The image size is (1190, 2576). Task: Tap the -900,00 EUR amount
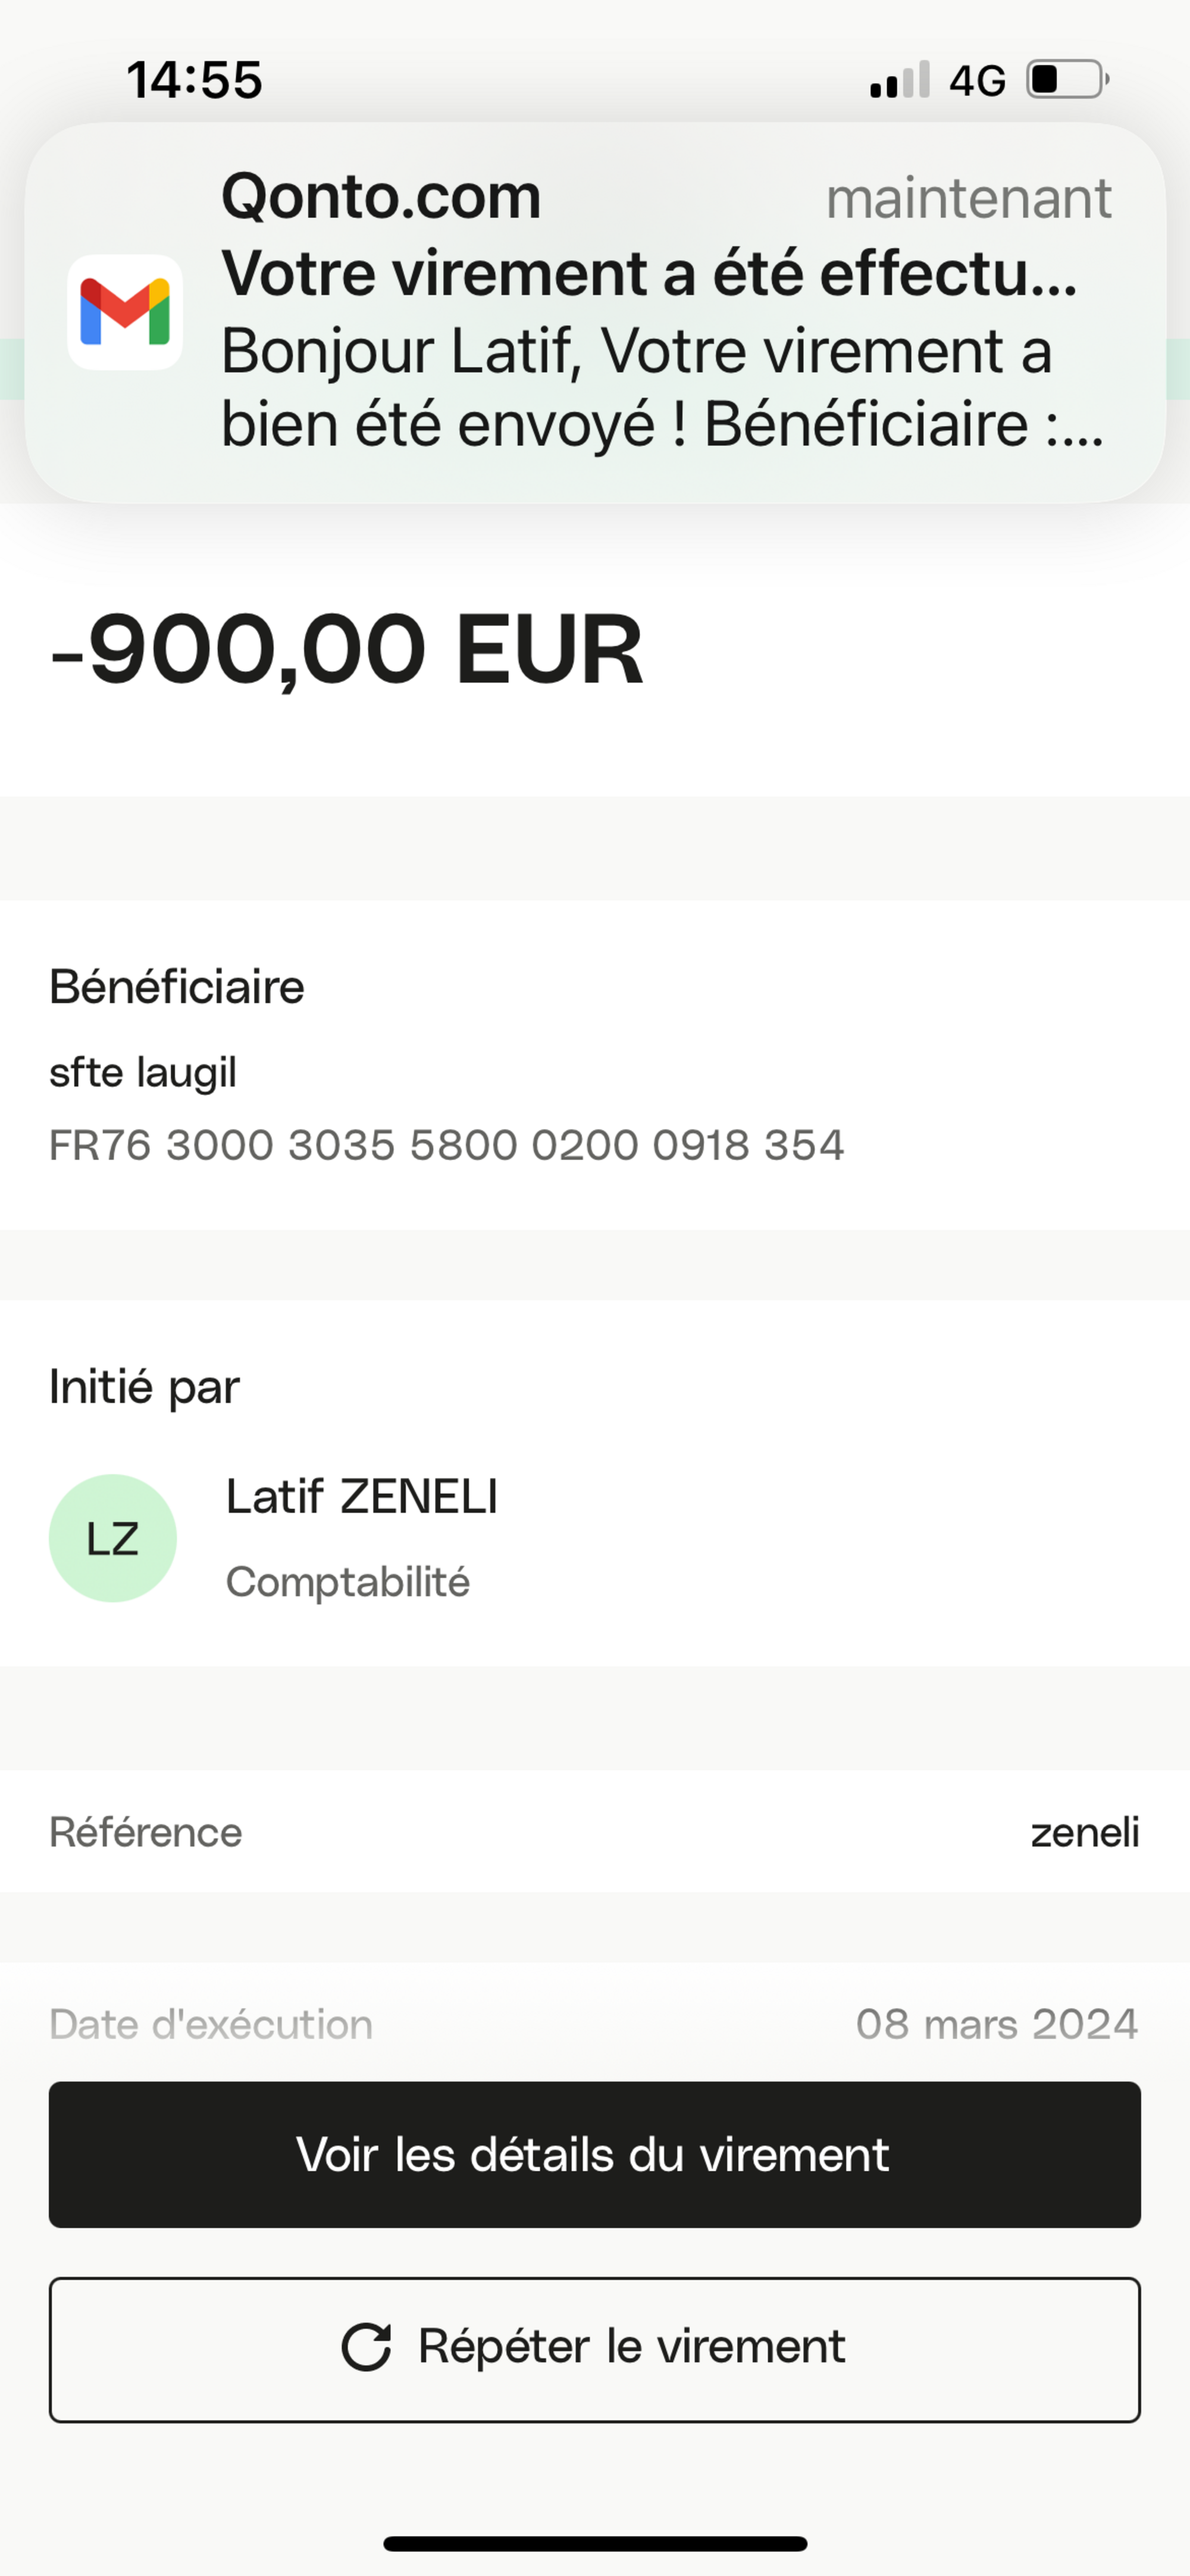(x=346, y=650)
